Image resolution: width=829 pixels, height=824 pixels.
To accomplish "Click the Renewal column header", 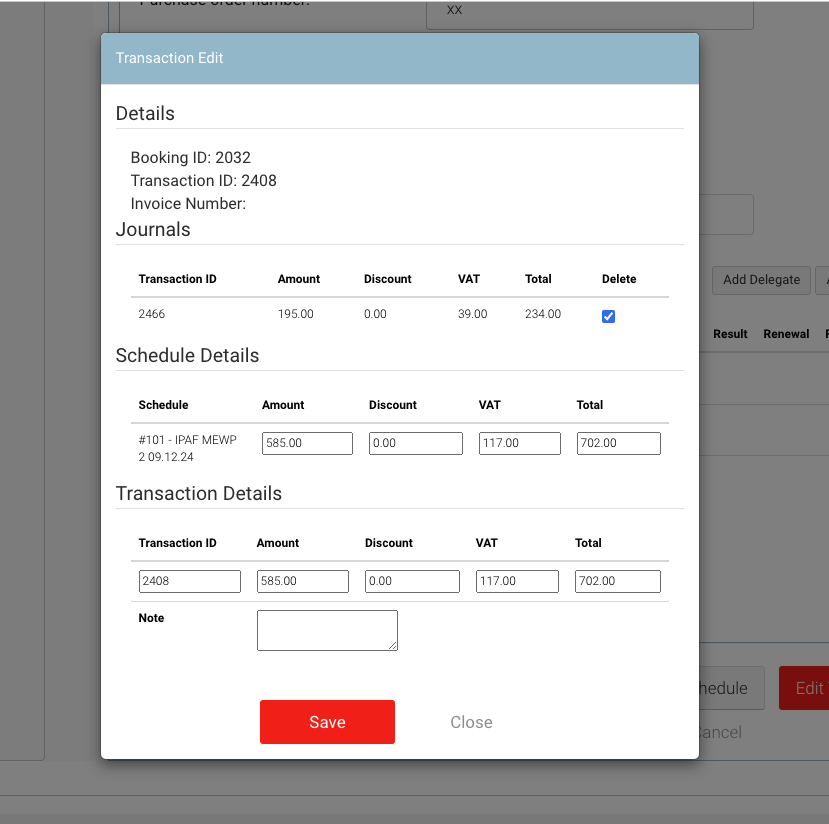I will point(786,334).
